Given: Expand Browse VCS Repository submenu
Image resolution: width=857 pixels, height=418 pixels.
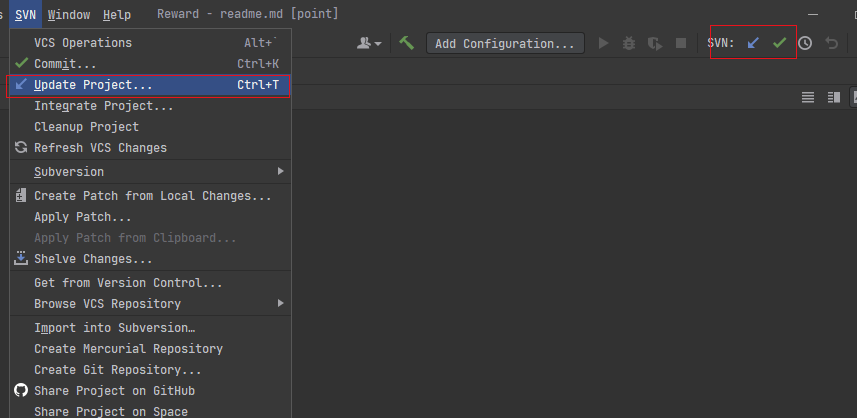Looking at the screenshot, I should [x=150, y=303].
